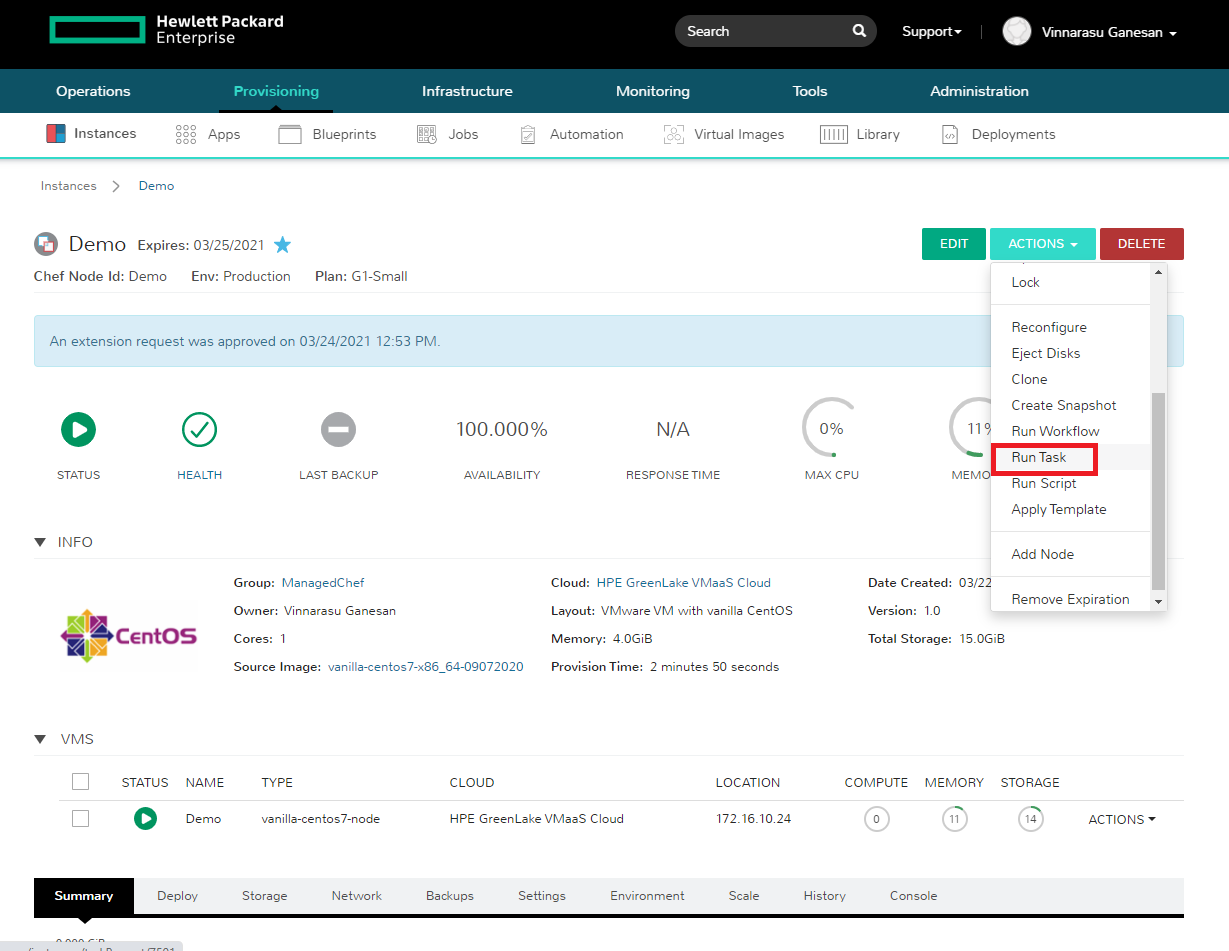Screen dimensions: 1229x951
Task: Open the vanilla-centos7-x86_64-09072020 source image link
Action: 425,666
